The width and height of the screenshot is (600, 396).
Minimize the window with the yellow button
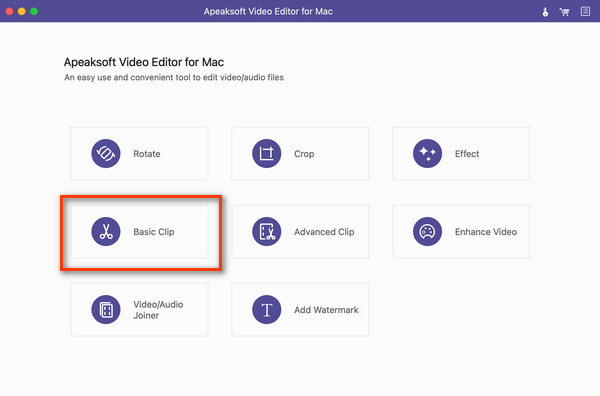click(x=22, y=11)
